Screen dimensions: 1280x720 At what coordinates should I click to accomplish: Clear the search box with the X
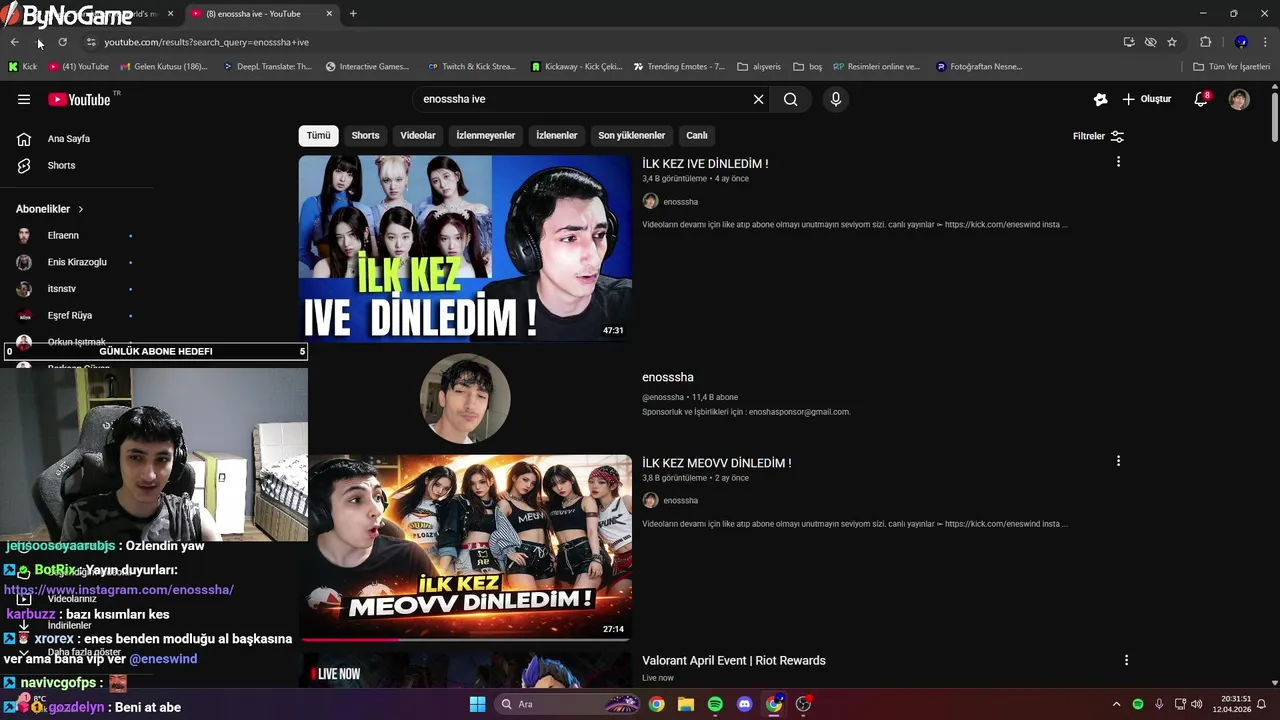coord(758,99)
